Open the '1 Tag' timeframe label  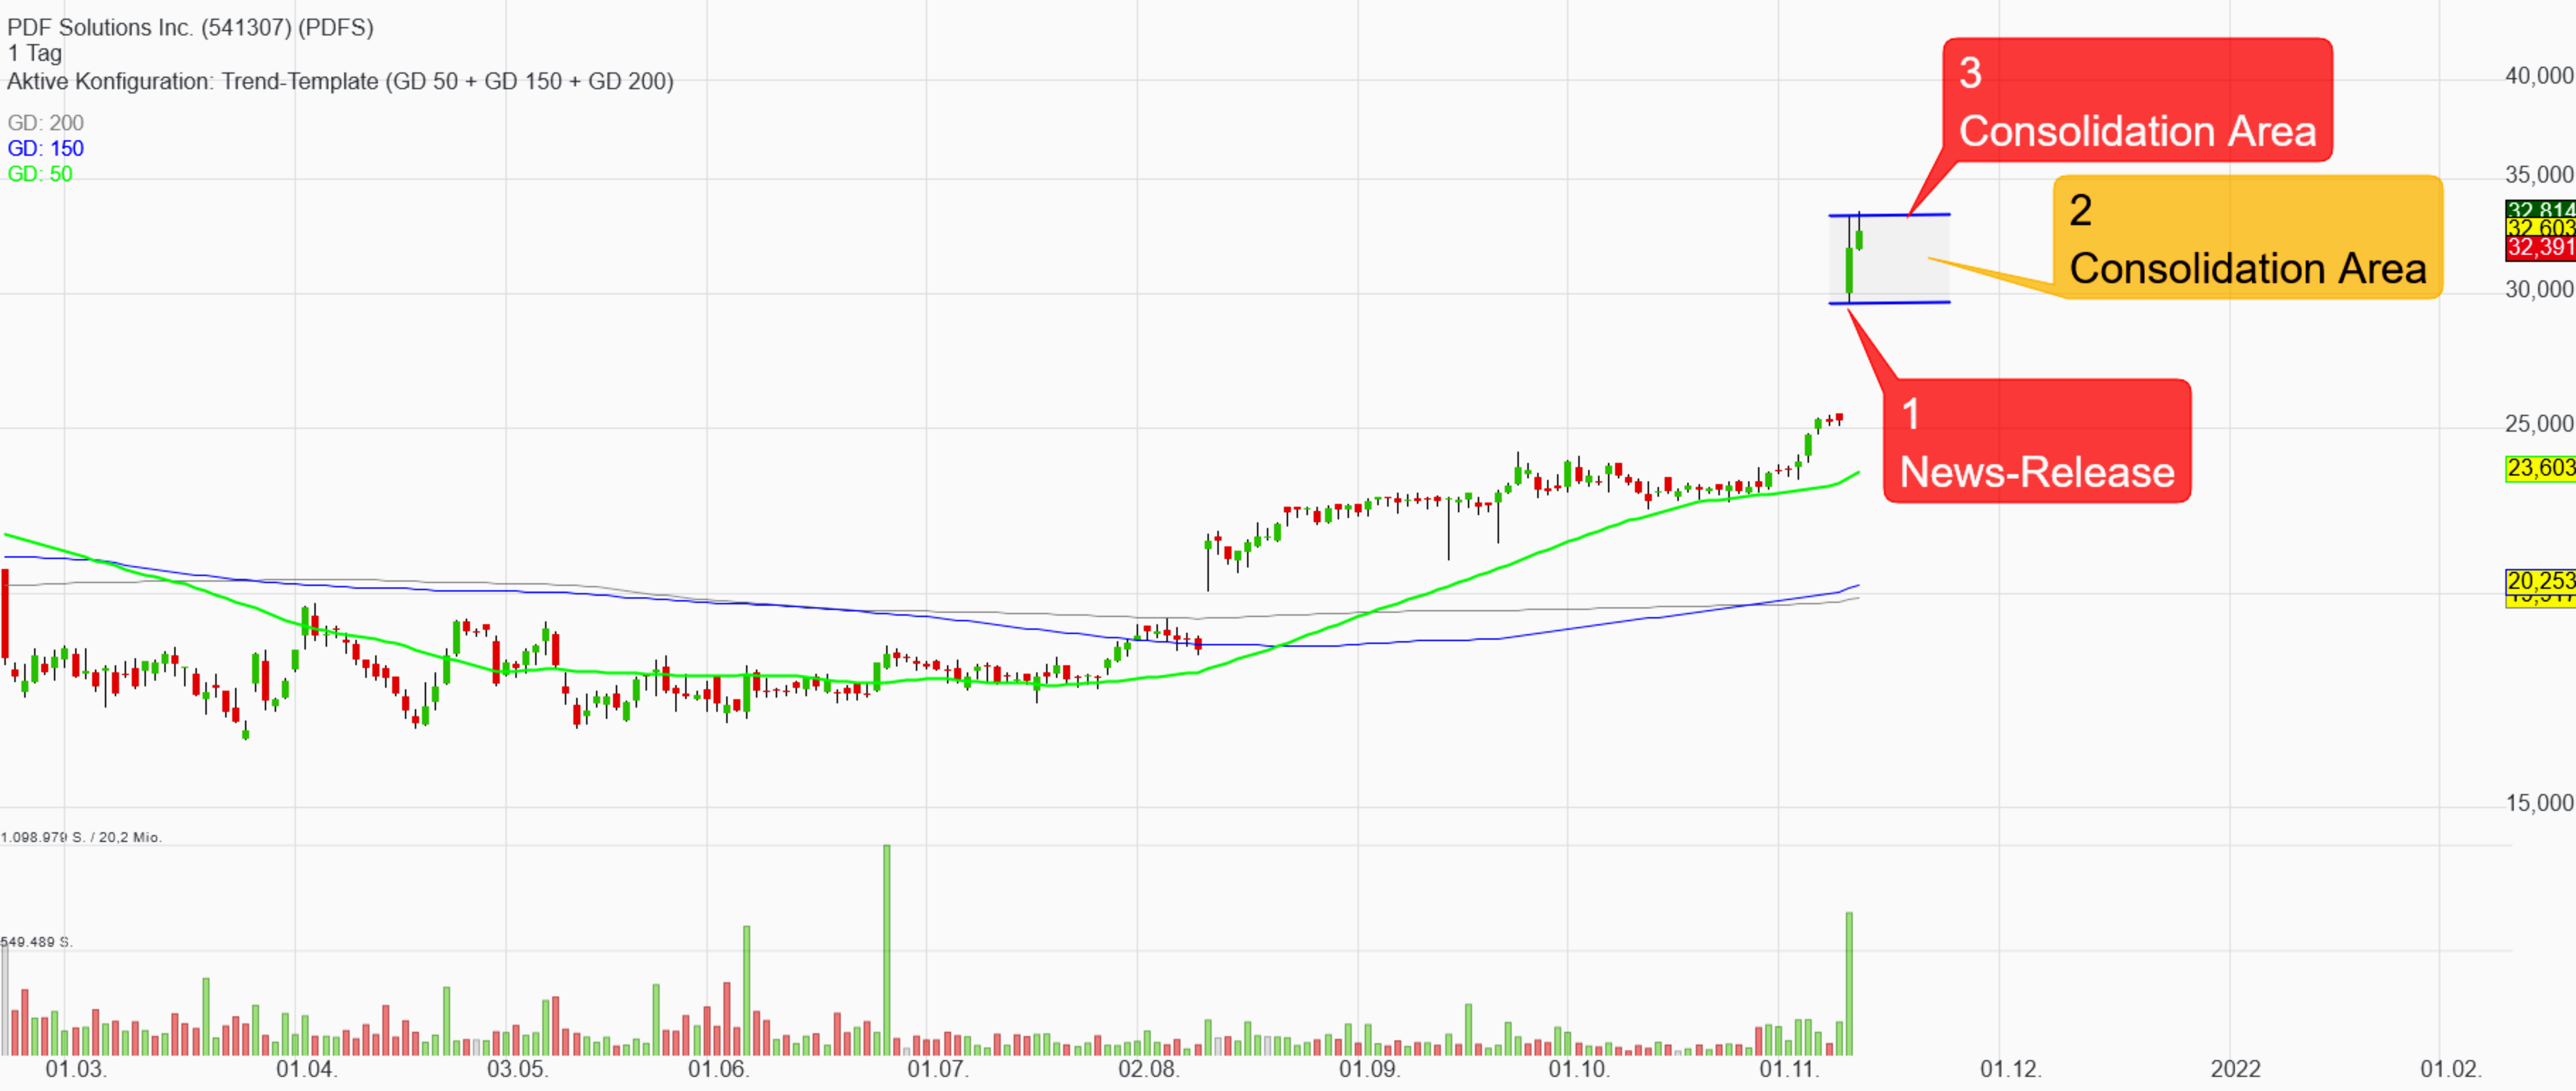(x=34, y=54)
